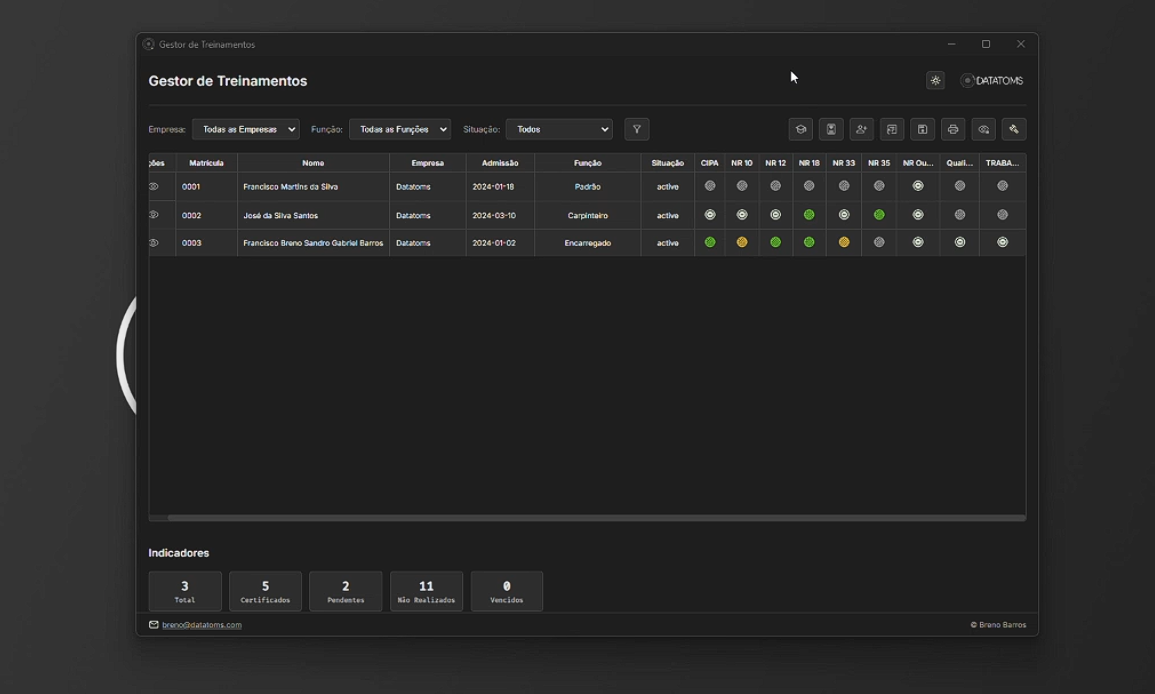Click the NR 35 column header
The image size is (1155, 694).
click(879, 163)
